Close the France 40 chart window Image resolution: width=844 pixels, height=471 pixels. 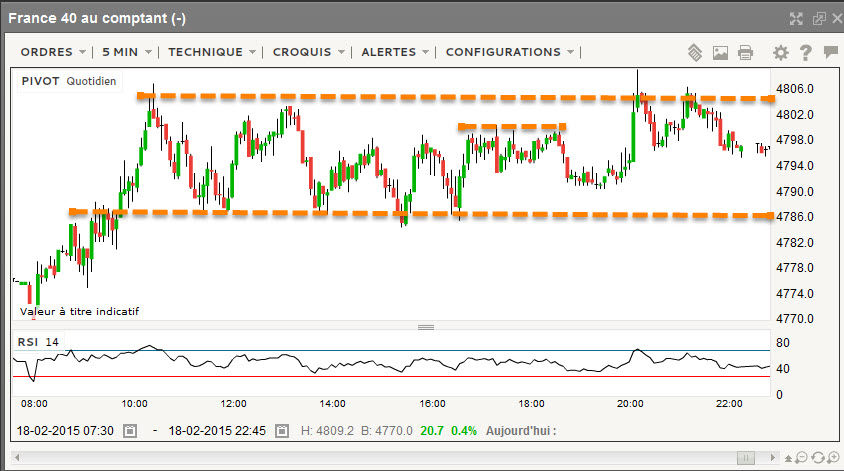click(x=837, y=19)
